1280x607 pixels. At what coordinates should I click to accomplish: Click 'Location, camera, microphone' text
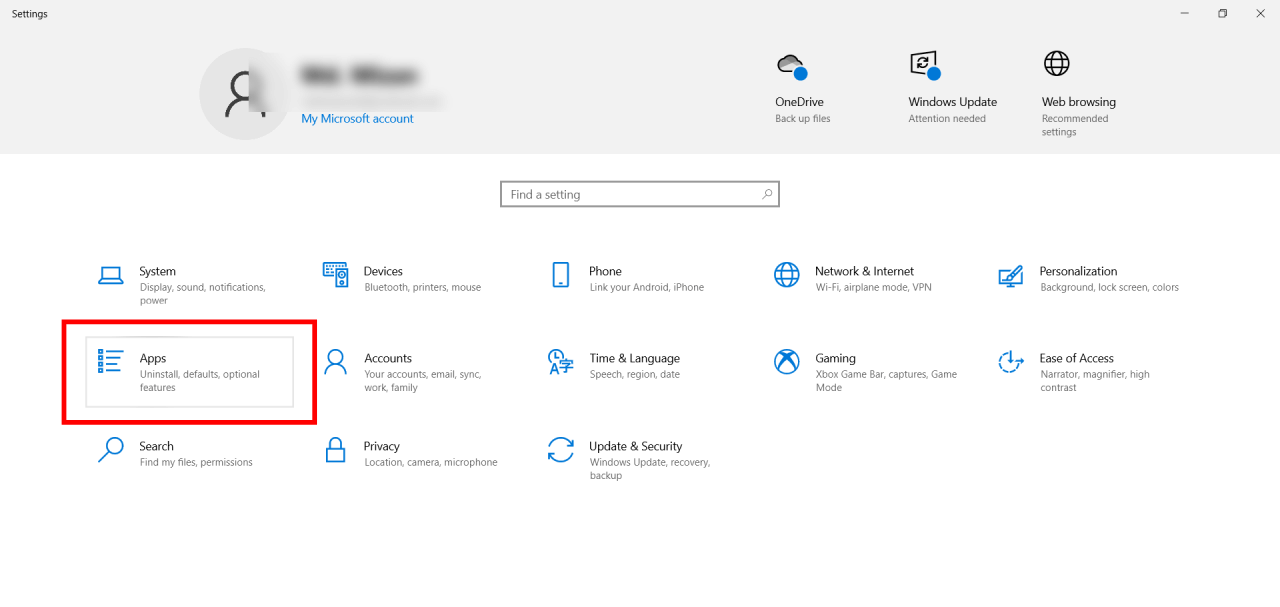pyautogui.click(x=430, y=462)
